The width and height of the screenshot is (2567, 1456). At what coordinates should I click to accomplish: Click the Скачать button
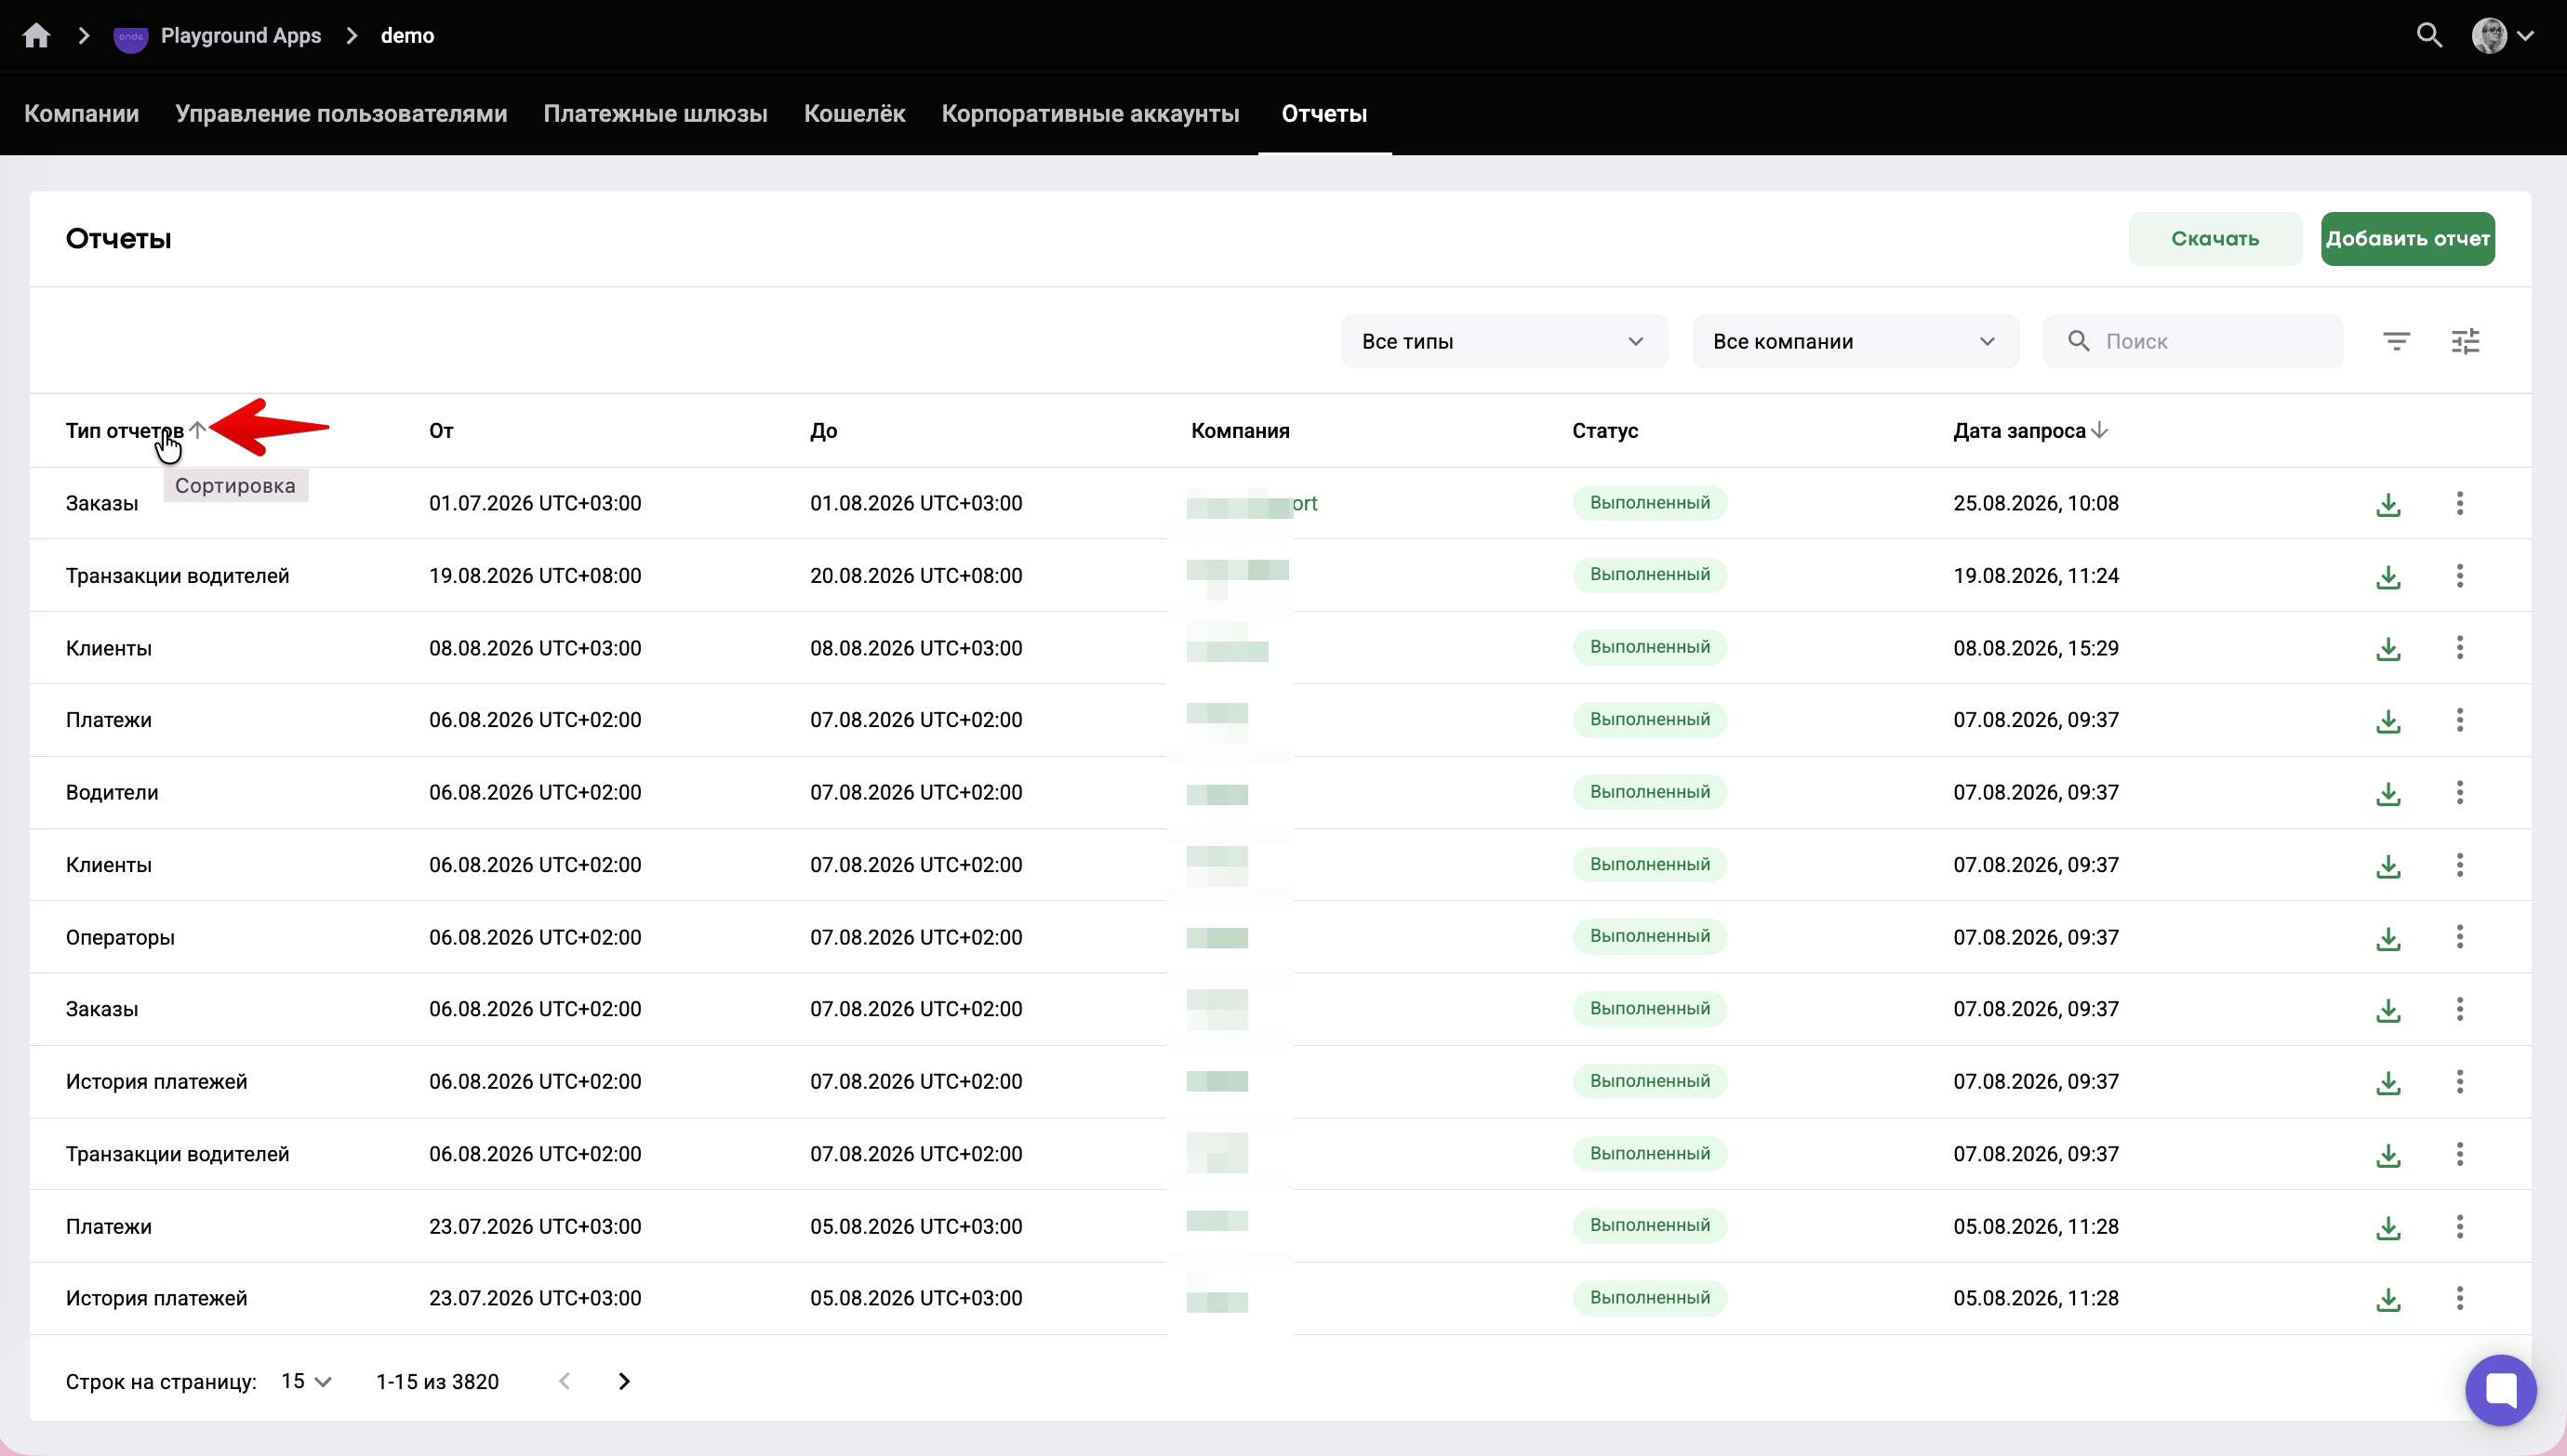pos(2214,239)
